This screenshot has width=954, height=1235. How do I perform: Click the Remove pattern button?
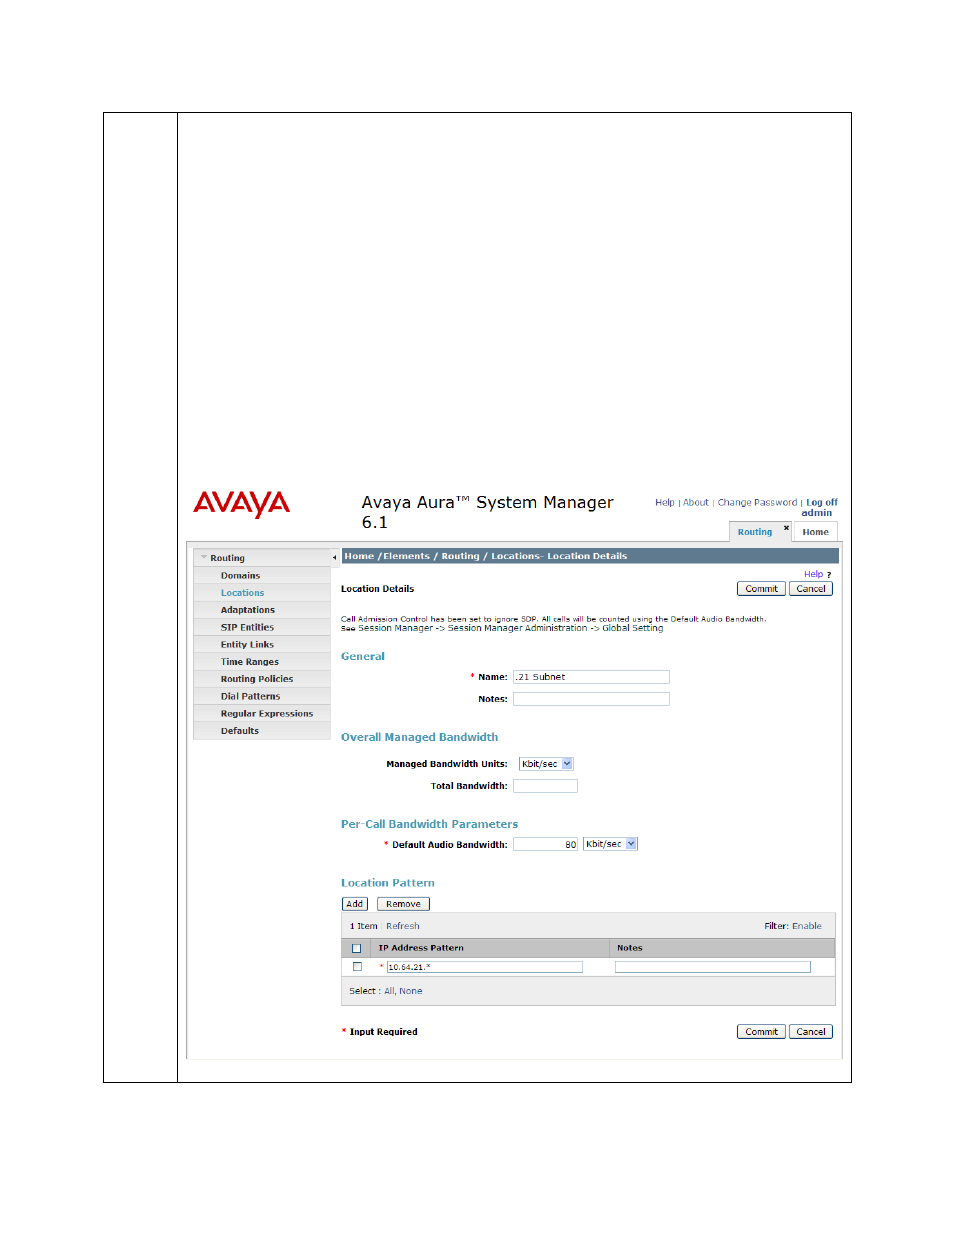pos(403,904)
